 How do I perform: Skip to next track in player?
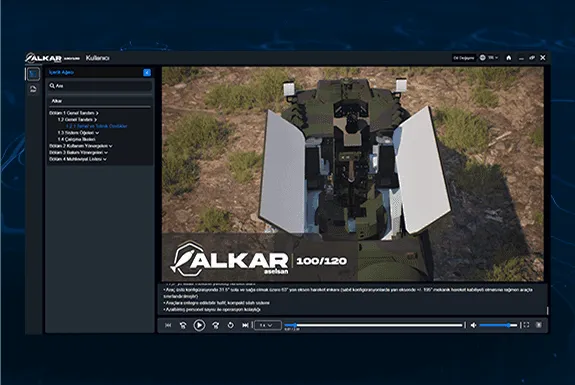click(x=245, y=325)
